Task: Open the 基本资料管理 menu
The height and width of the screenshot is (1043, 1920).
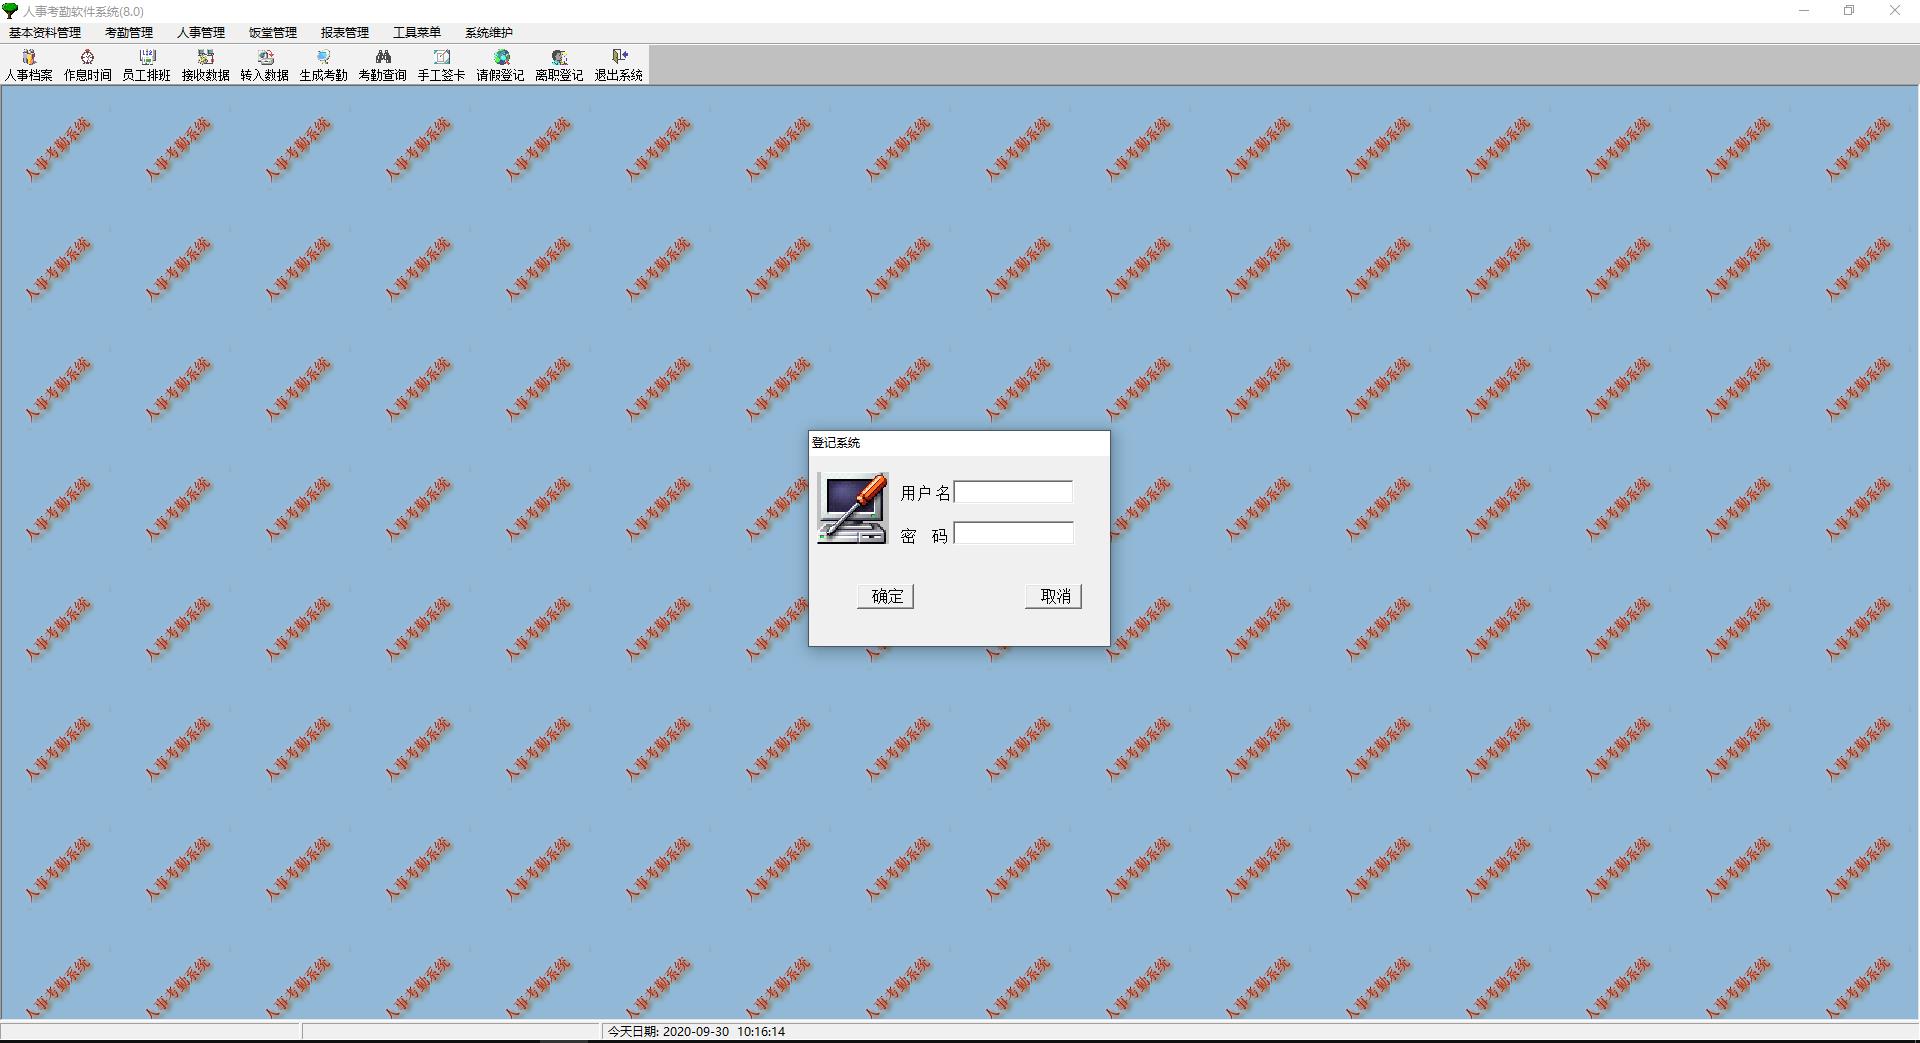Action: [x=45, y=32]
